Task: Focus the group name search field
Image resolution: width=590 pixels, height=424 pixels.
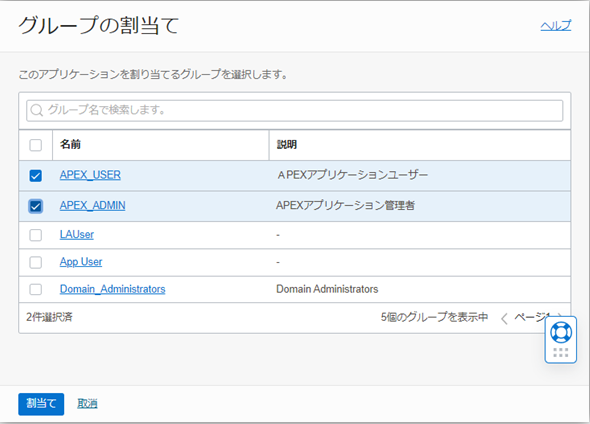Action: pyautogui.click(x=295, y=110)
